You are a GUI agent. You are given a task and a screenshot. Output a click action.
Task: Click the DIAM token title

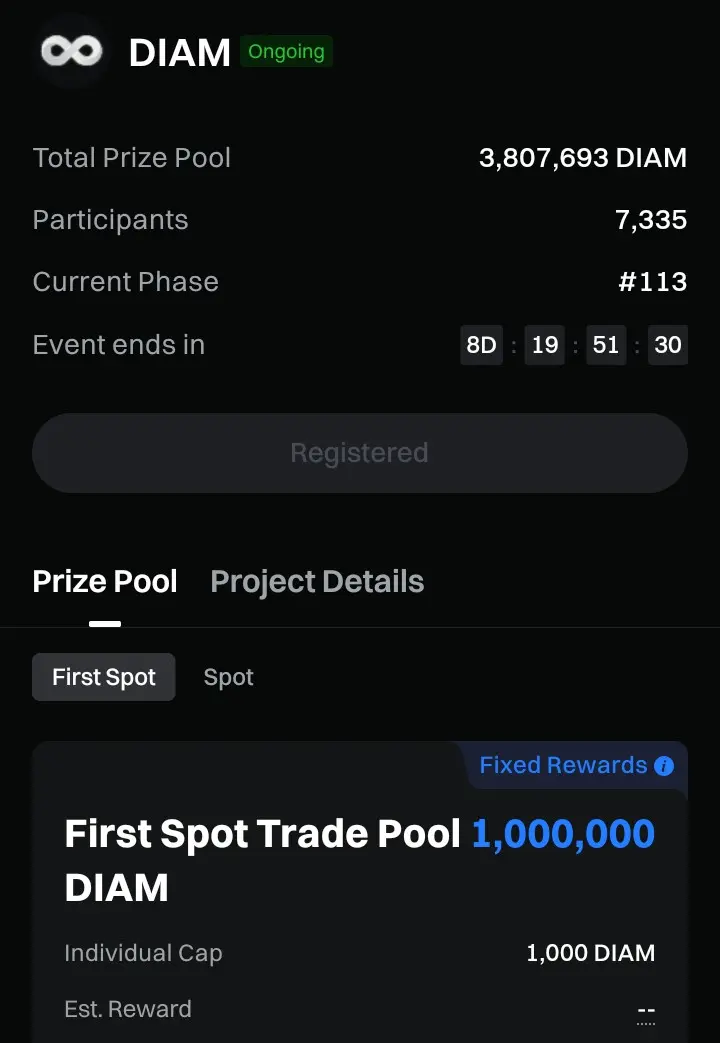(180, 53)
